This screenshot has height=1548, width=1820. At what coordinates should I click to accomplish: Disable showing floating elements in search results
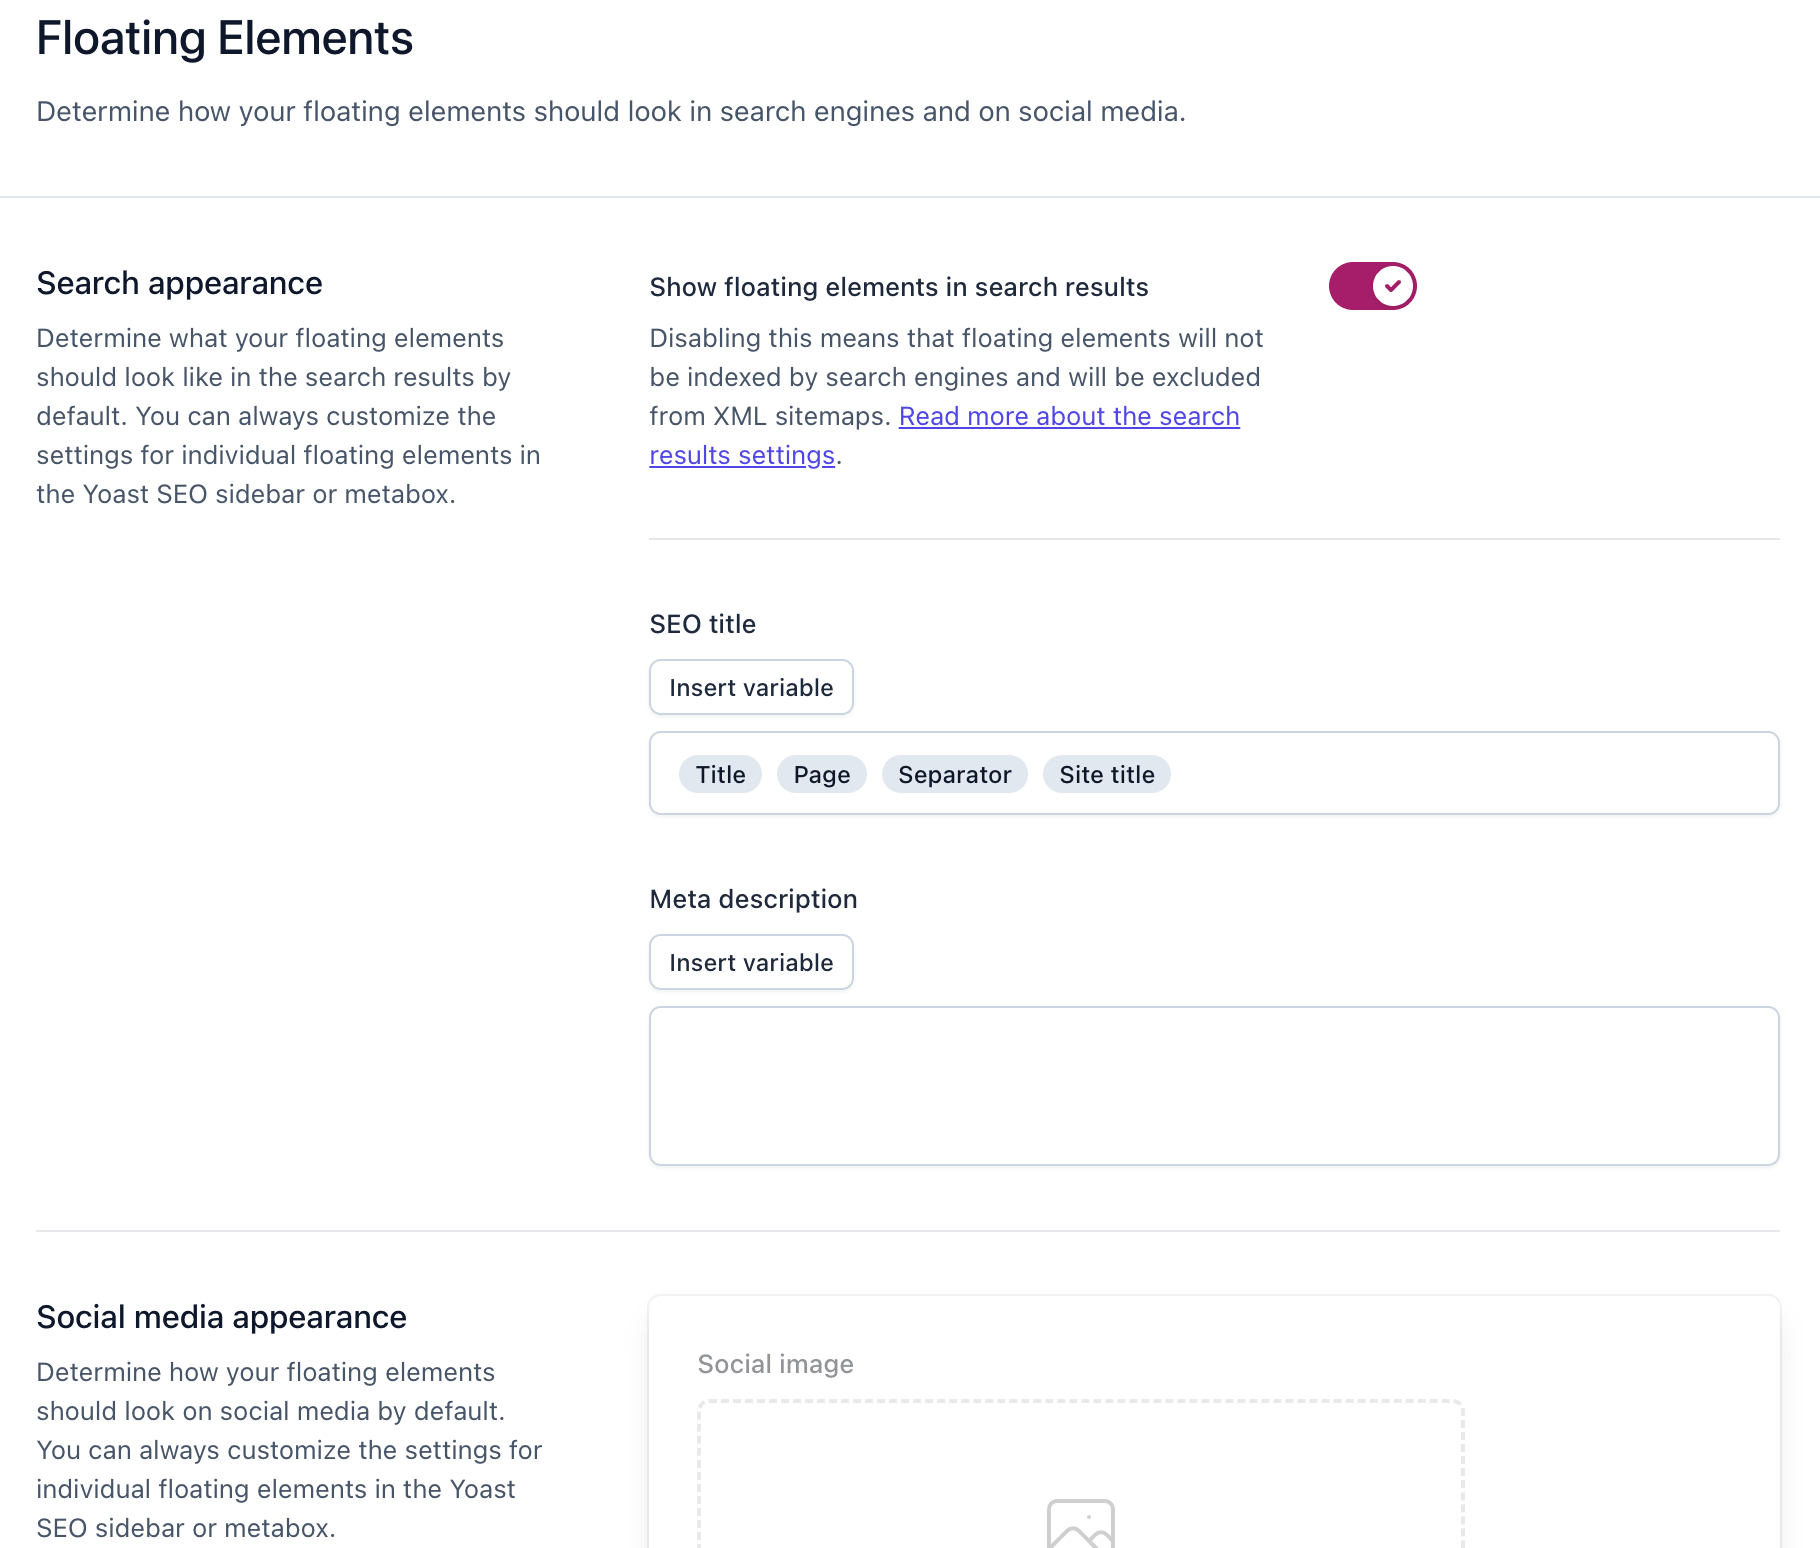[x=1371, y=286]
